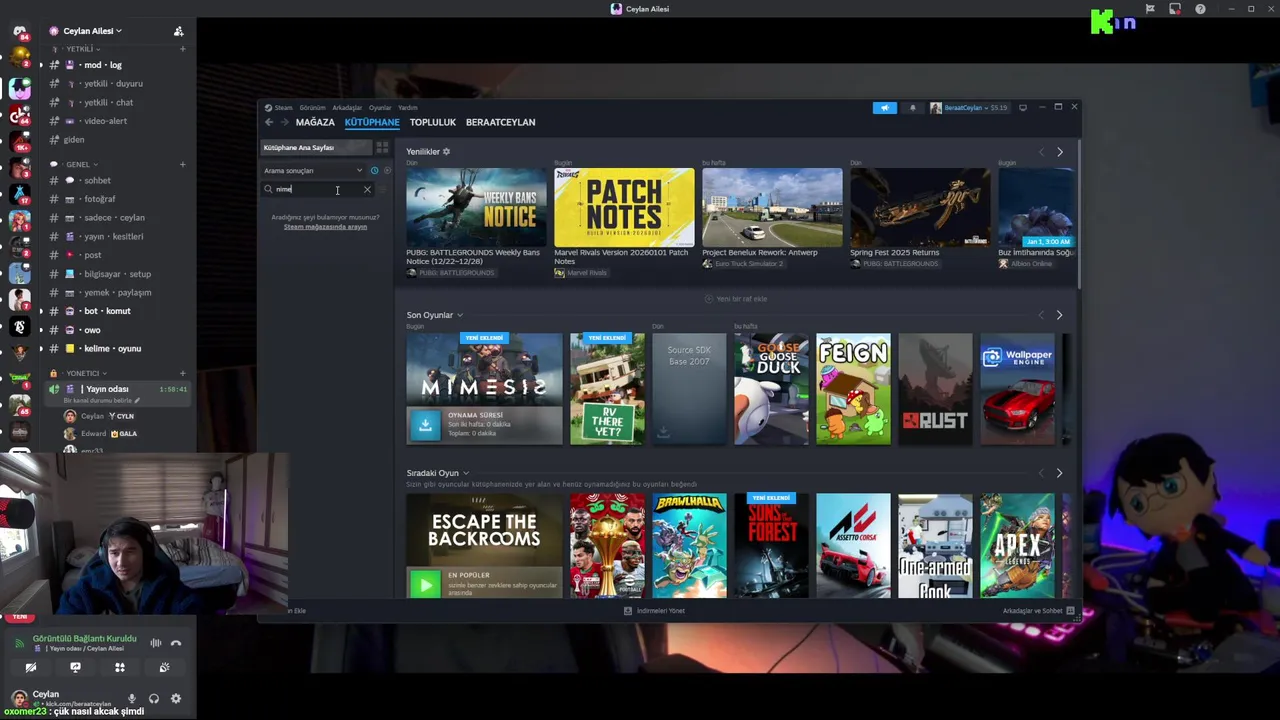Viewport: 1280px width, 720px height.
Task: Select Apex Legends game cover
Action: [1017, 546]
